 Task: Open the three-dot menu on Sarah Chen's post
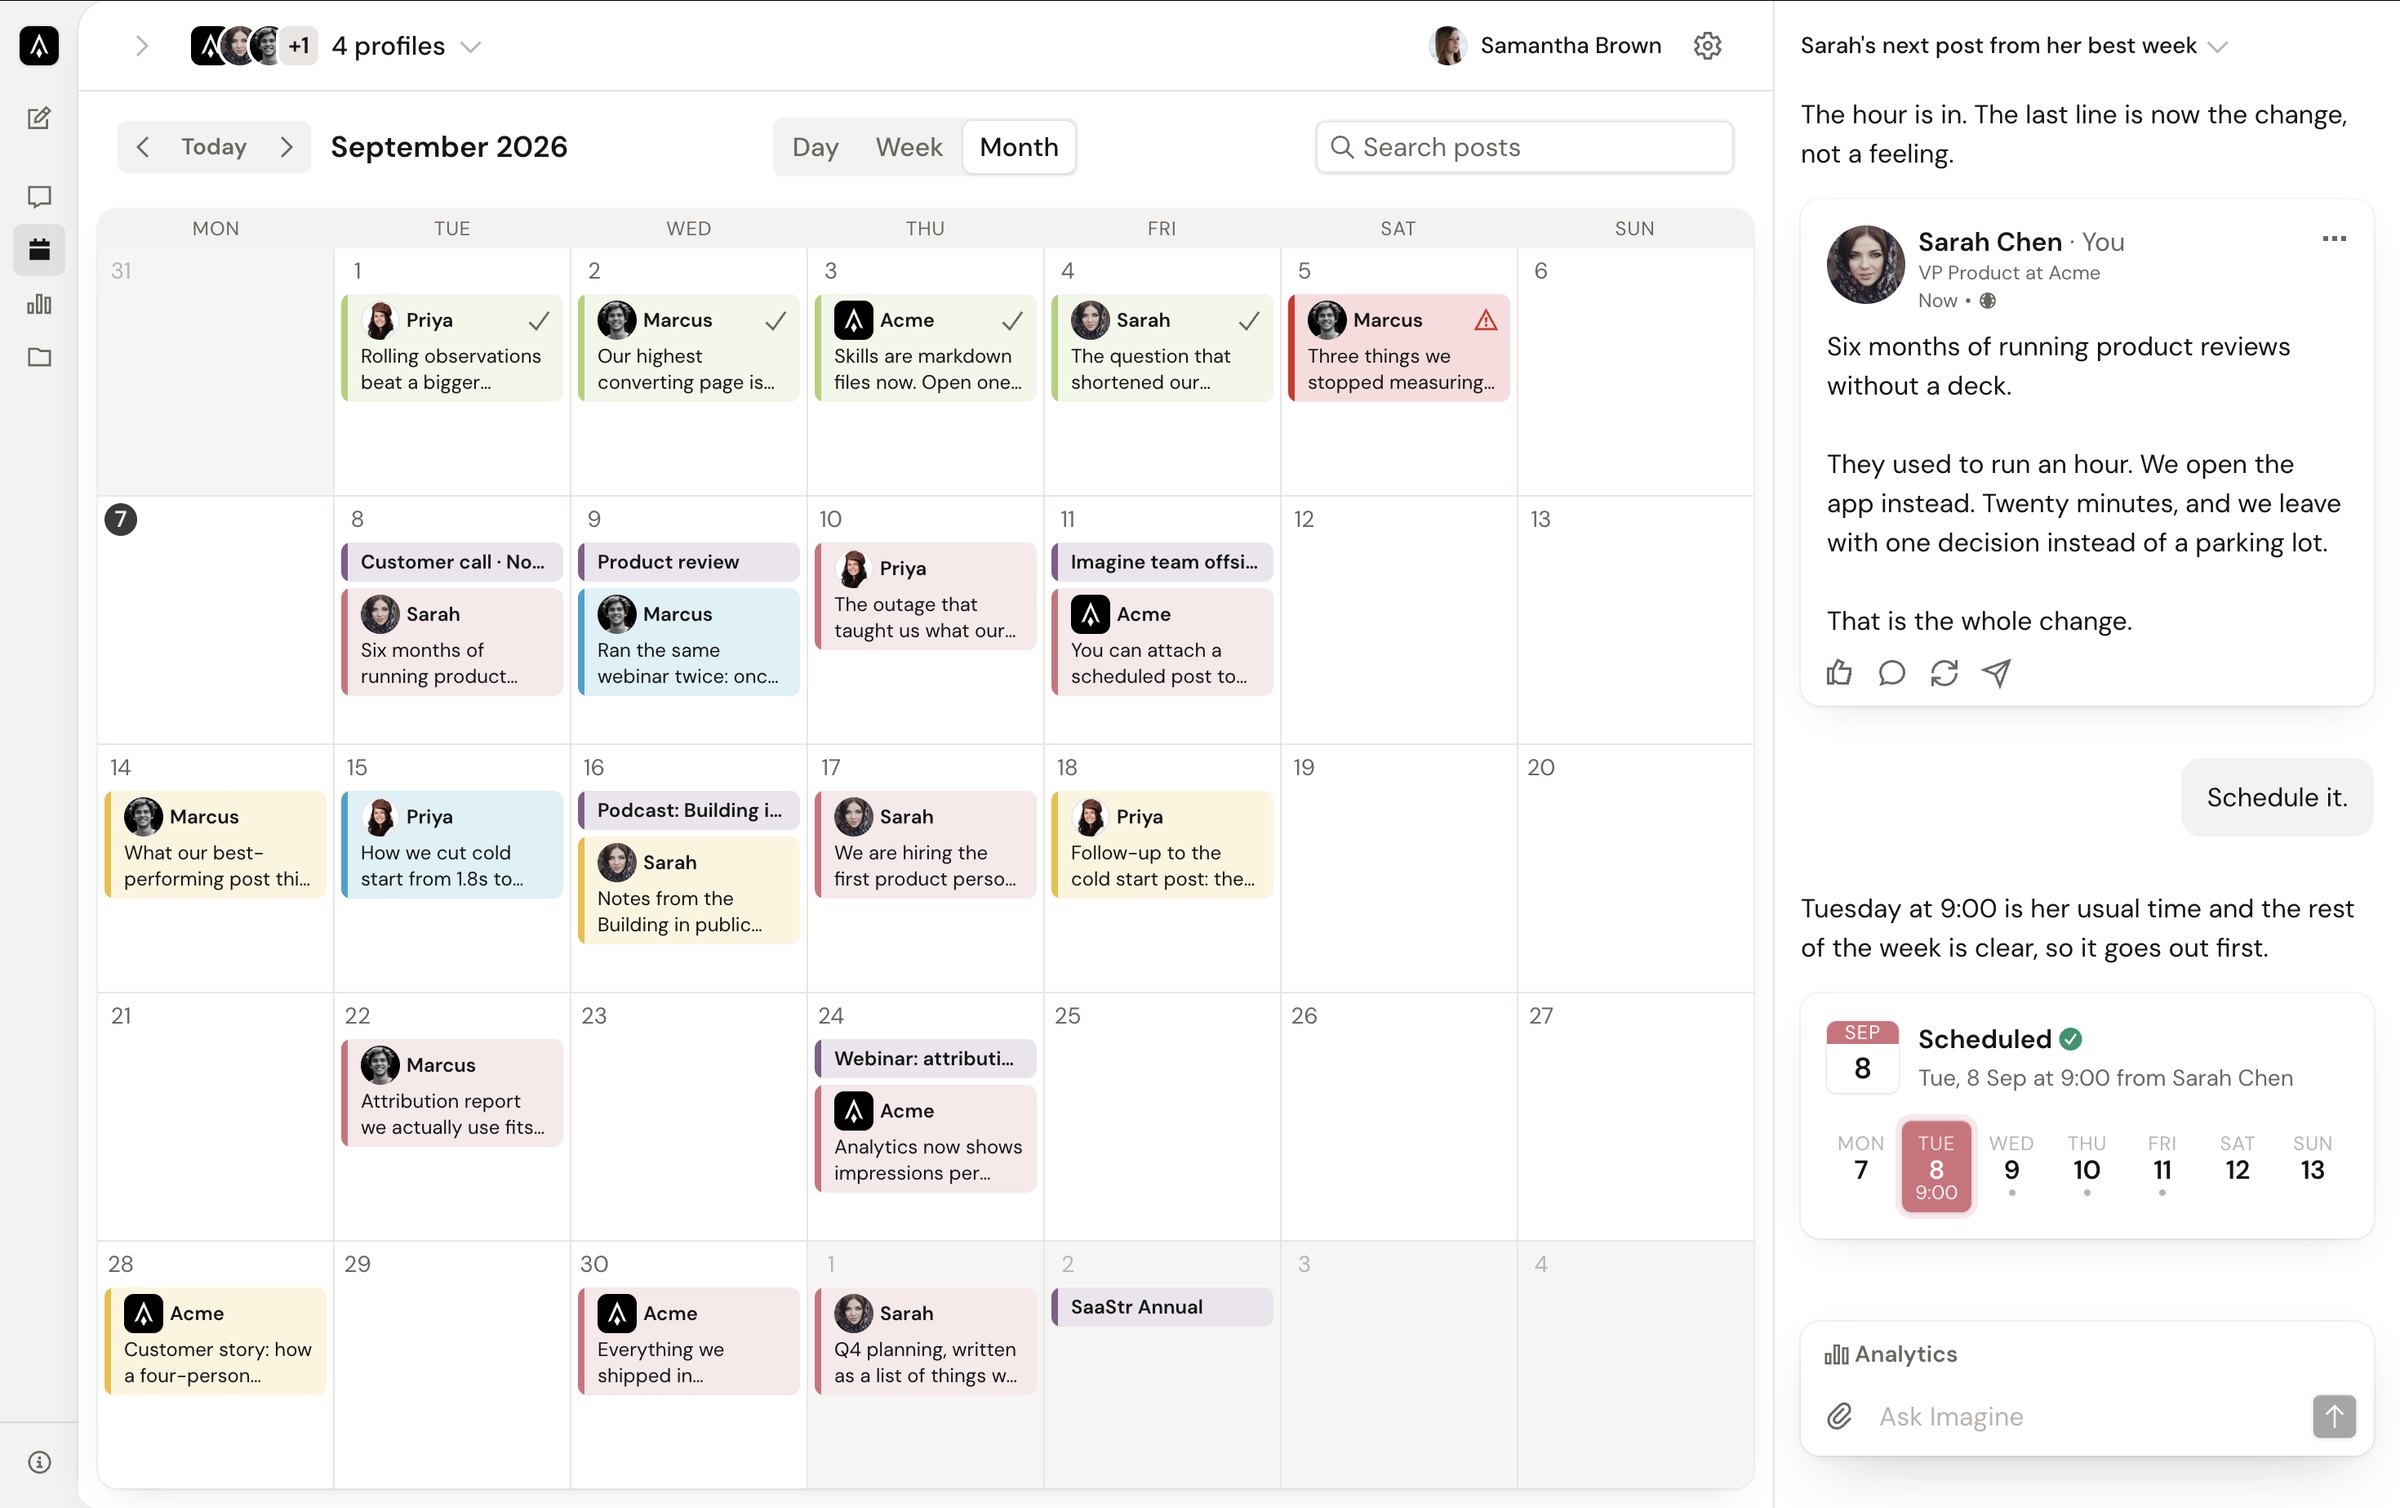pyautogui.click(x=2334, y=239)
